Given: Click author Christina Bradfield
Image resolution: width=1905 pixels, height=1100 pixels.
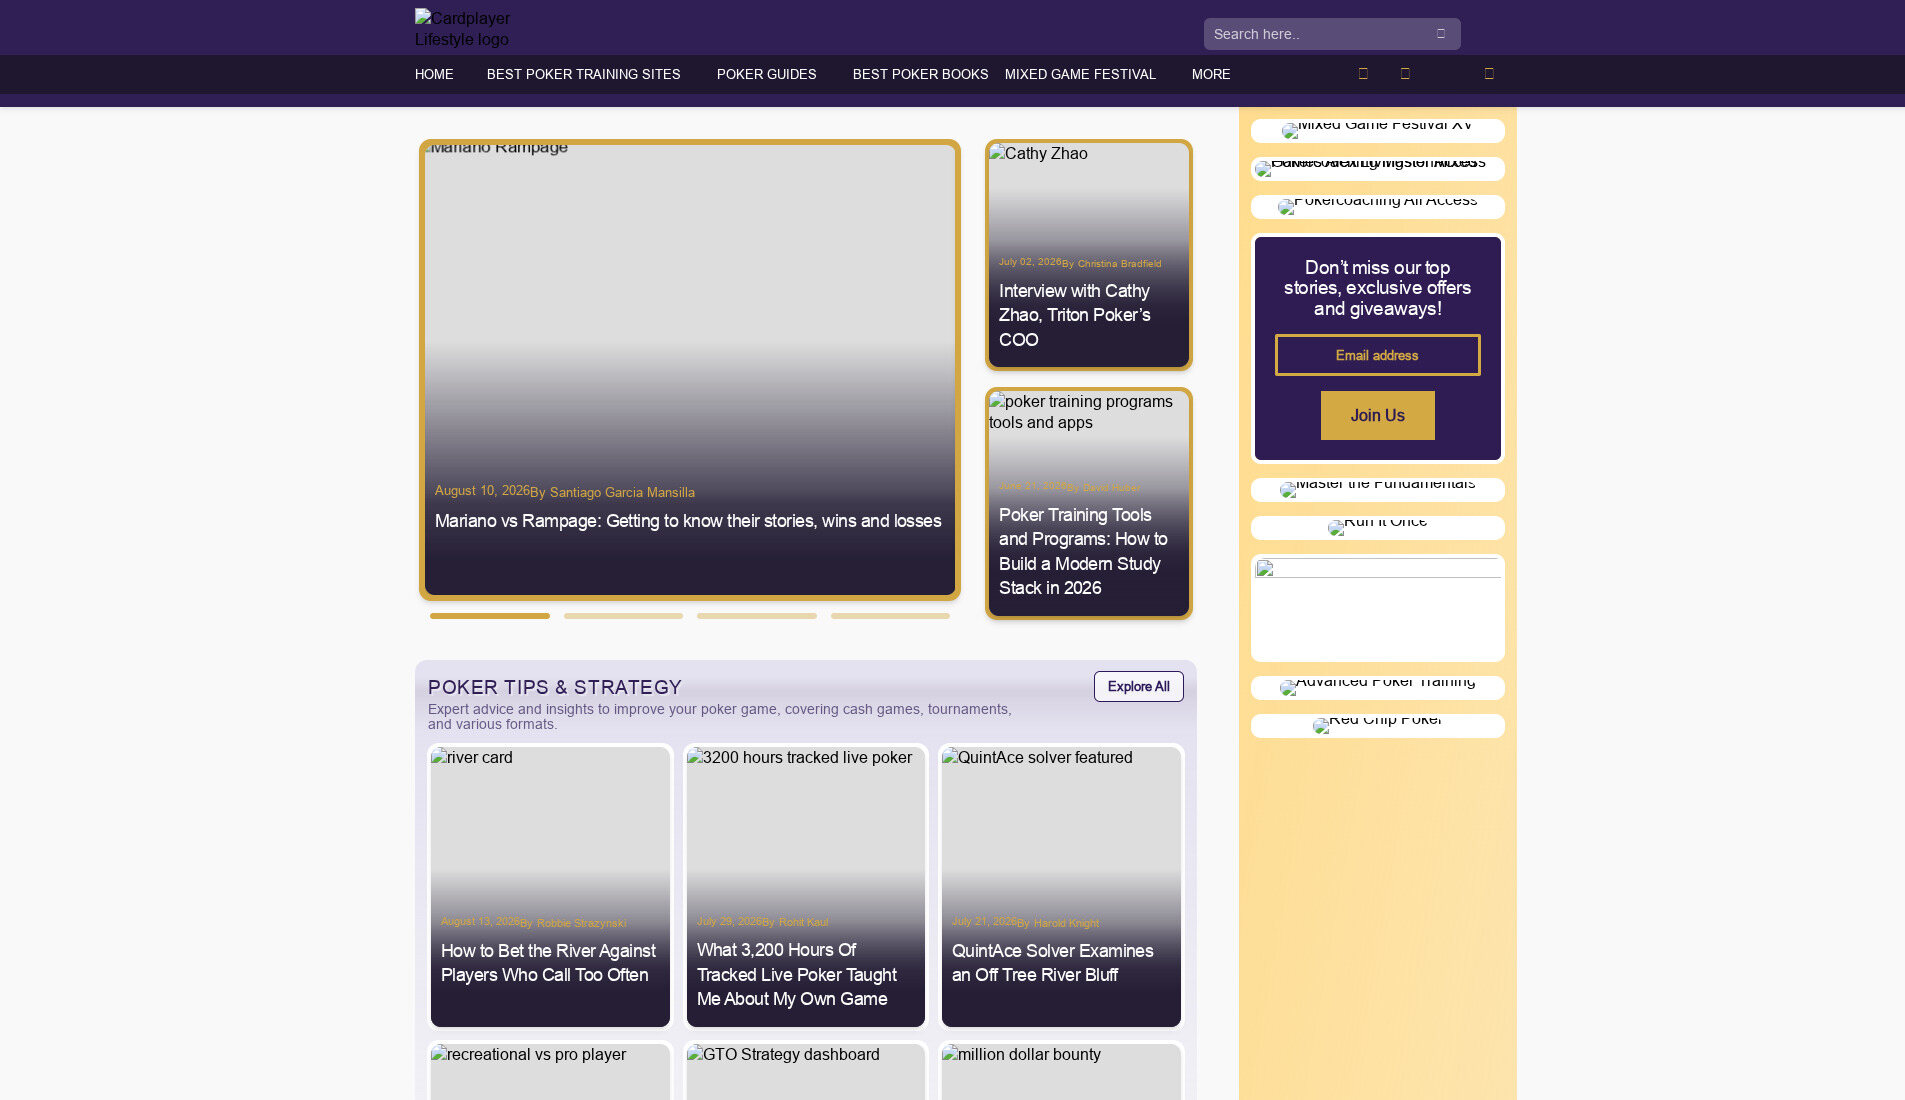Looking at the screenshot, I should [1119, 264].
